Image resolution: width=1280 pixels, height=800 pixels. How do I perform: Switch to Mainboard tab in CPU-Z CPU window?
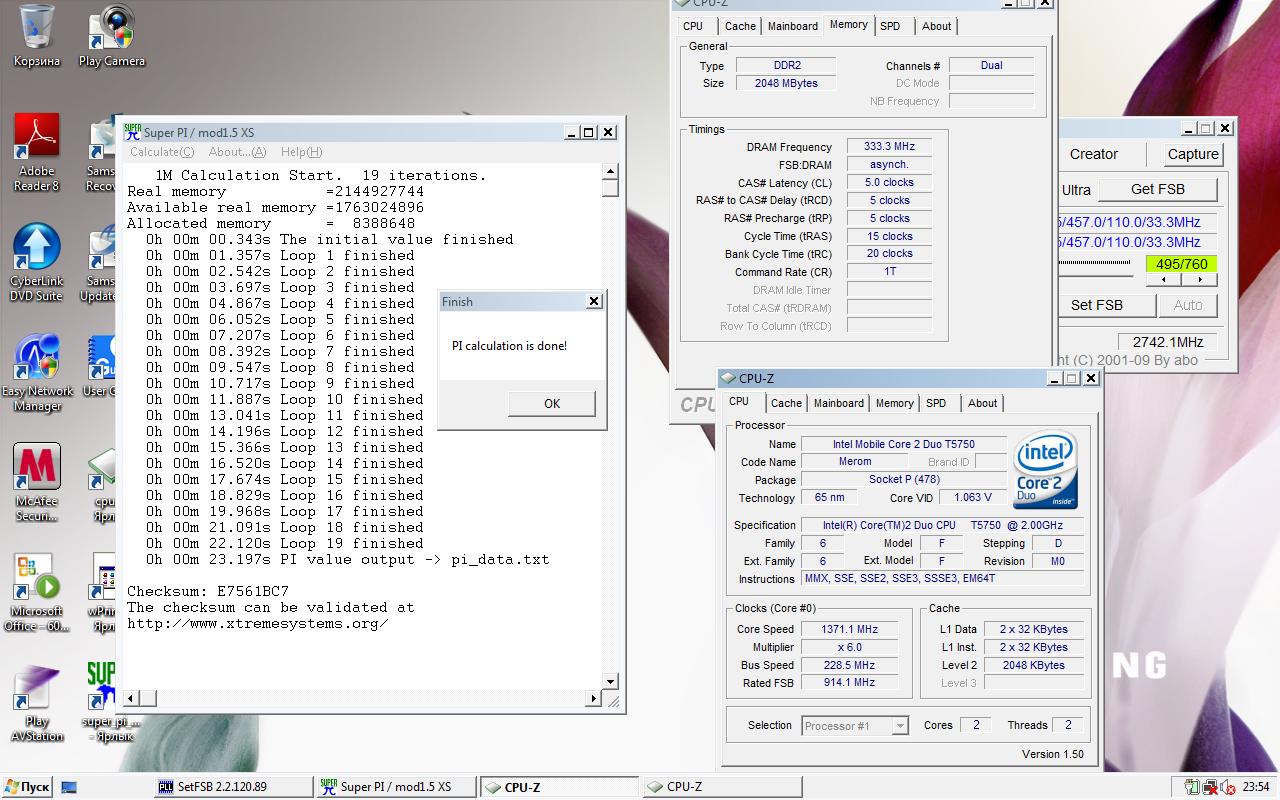click(x=839, y=403)
